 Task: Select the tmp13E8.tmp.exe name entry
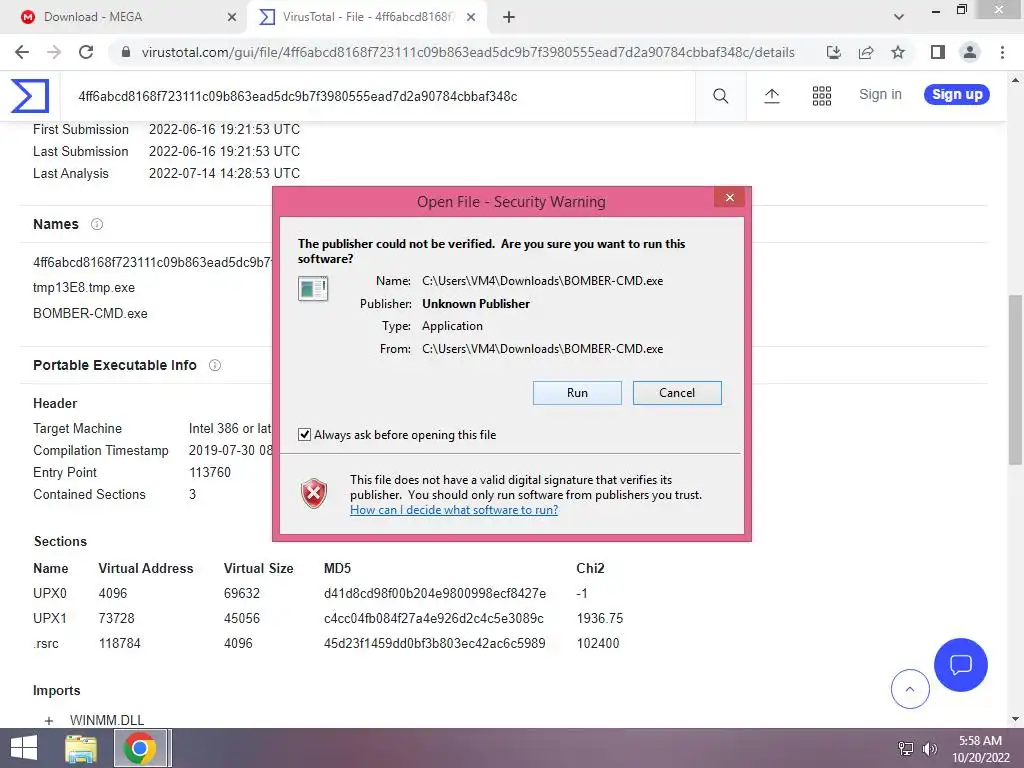84,288
